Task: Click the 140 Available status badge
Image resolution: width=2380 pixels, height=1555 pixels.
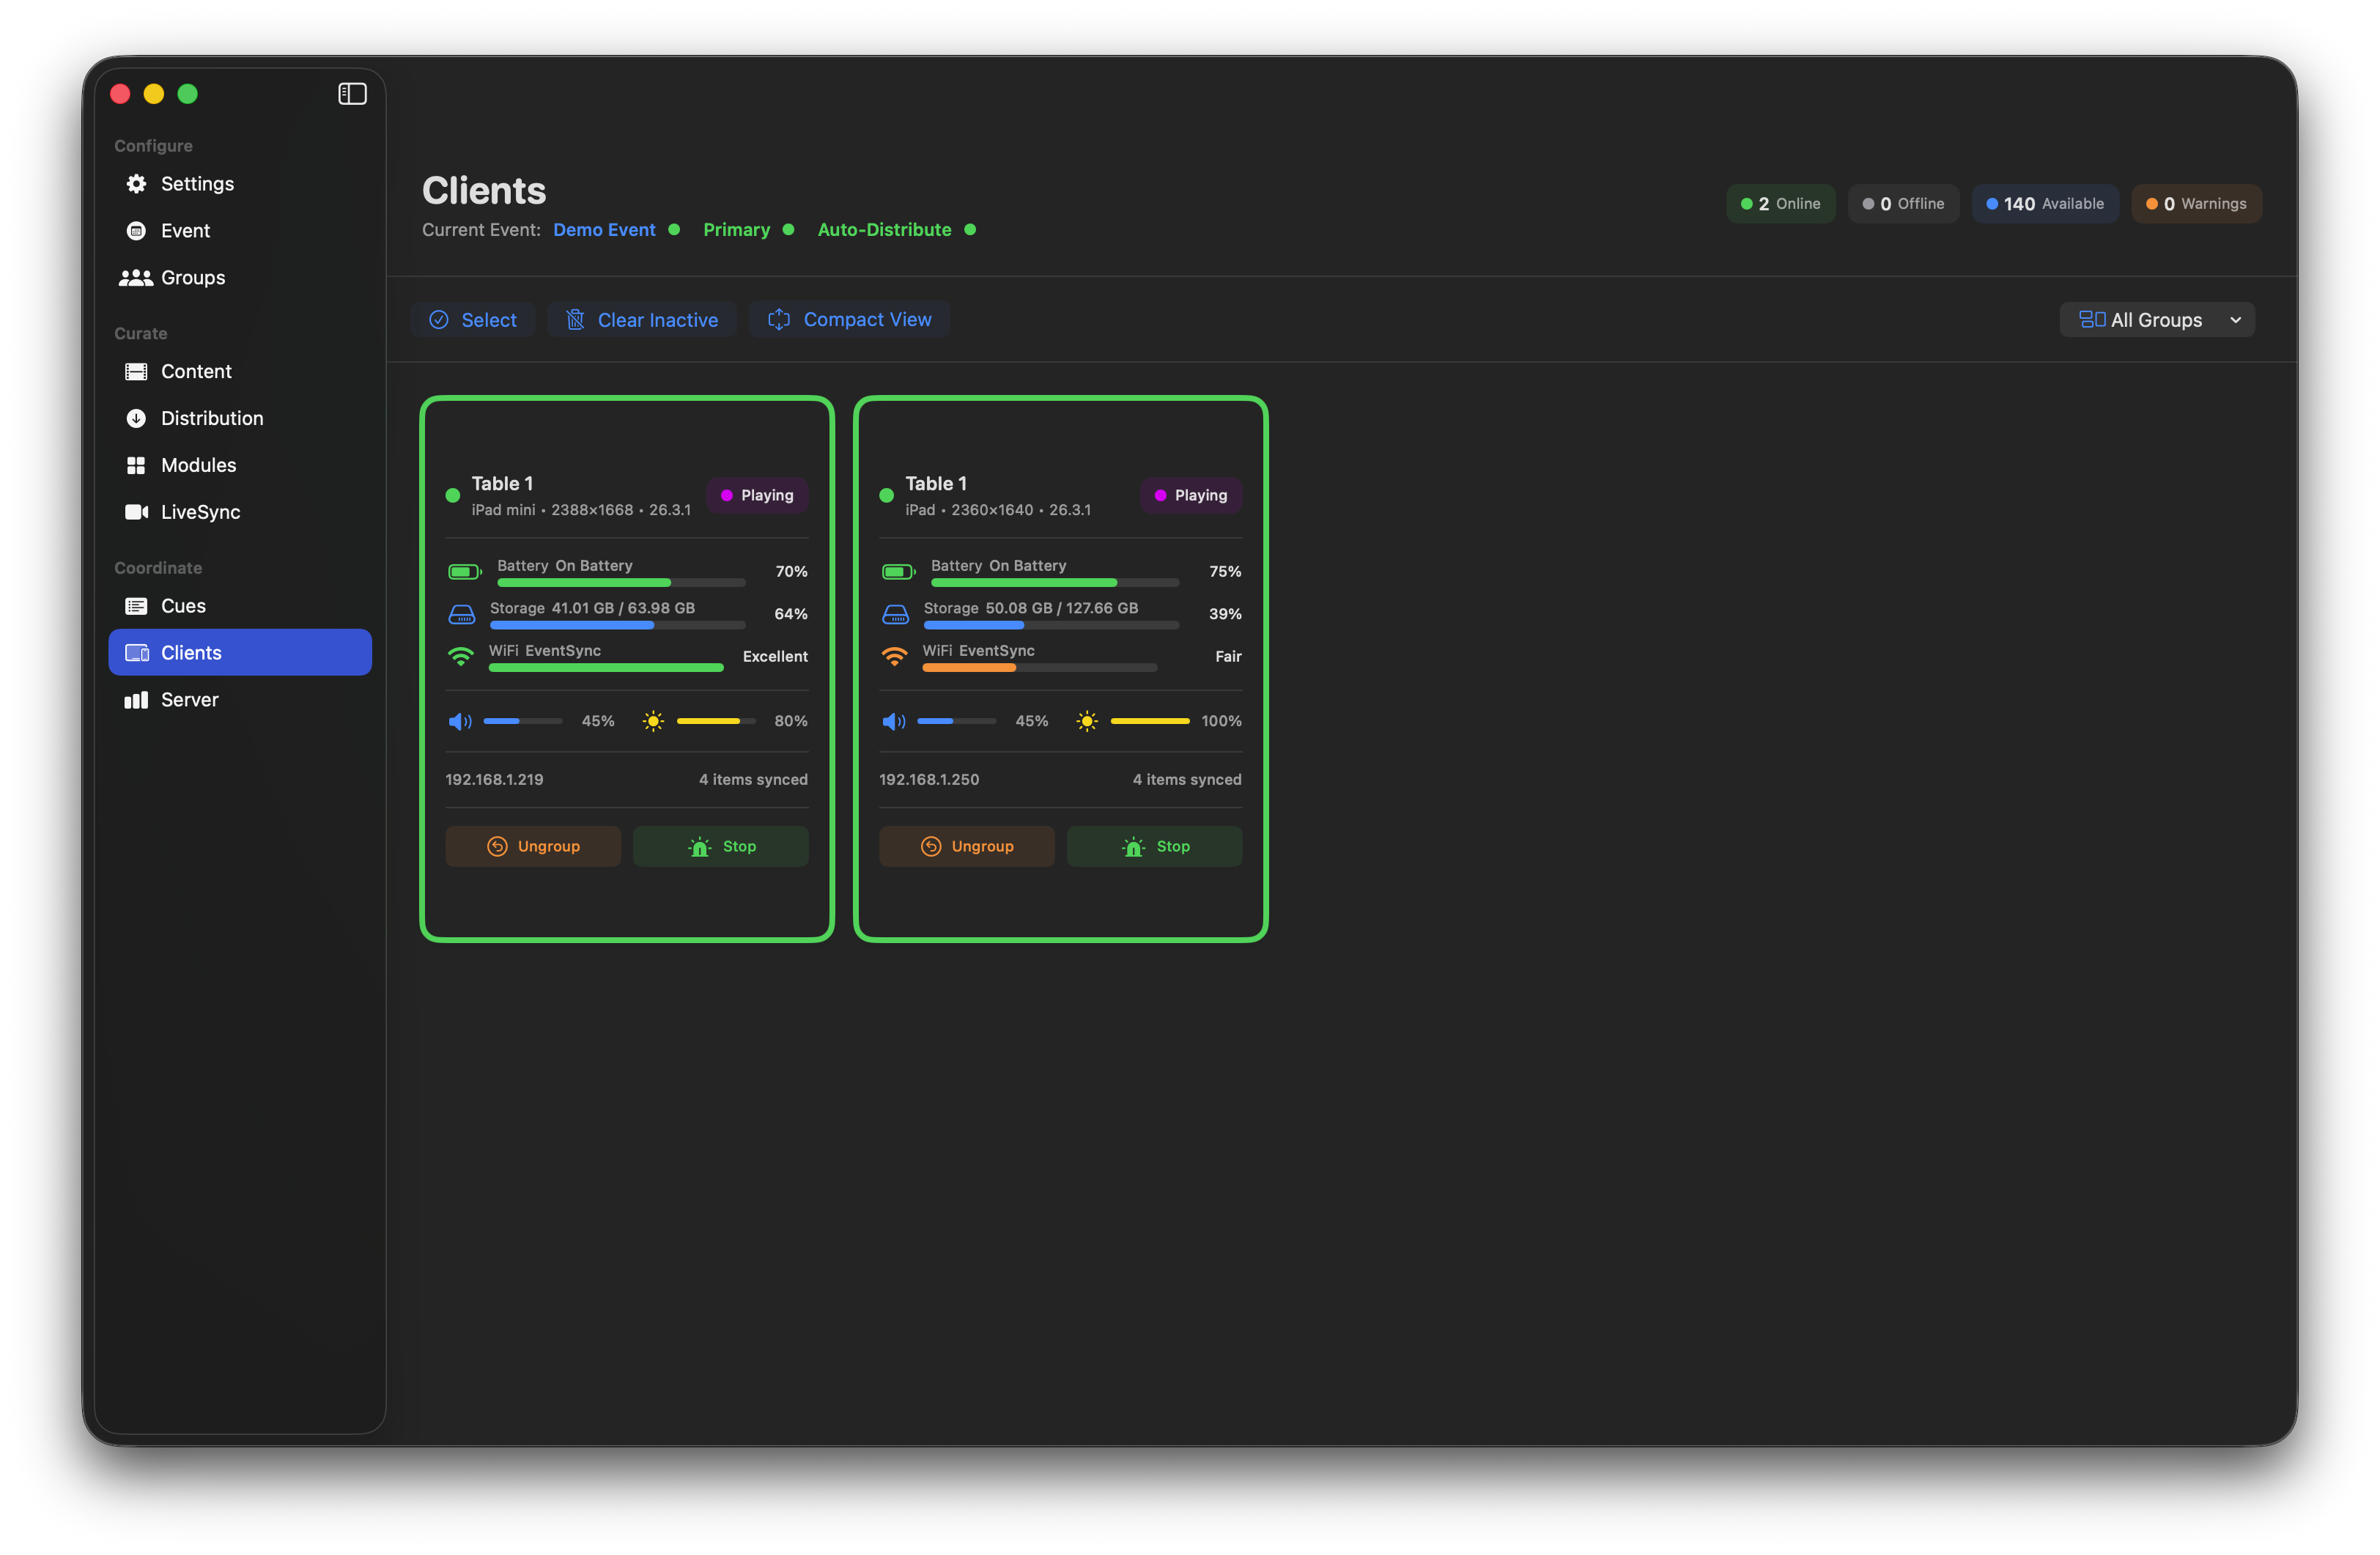Action: tap(2046, 204)
